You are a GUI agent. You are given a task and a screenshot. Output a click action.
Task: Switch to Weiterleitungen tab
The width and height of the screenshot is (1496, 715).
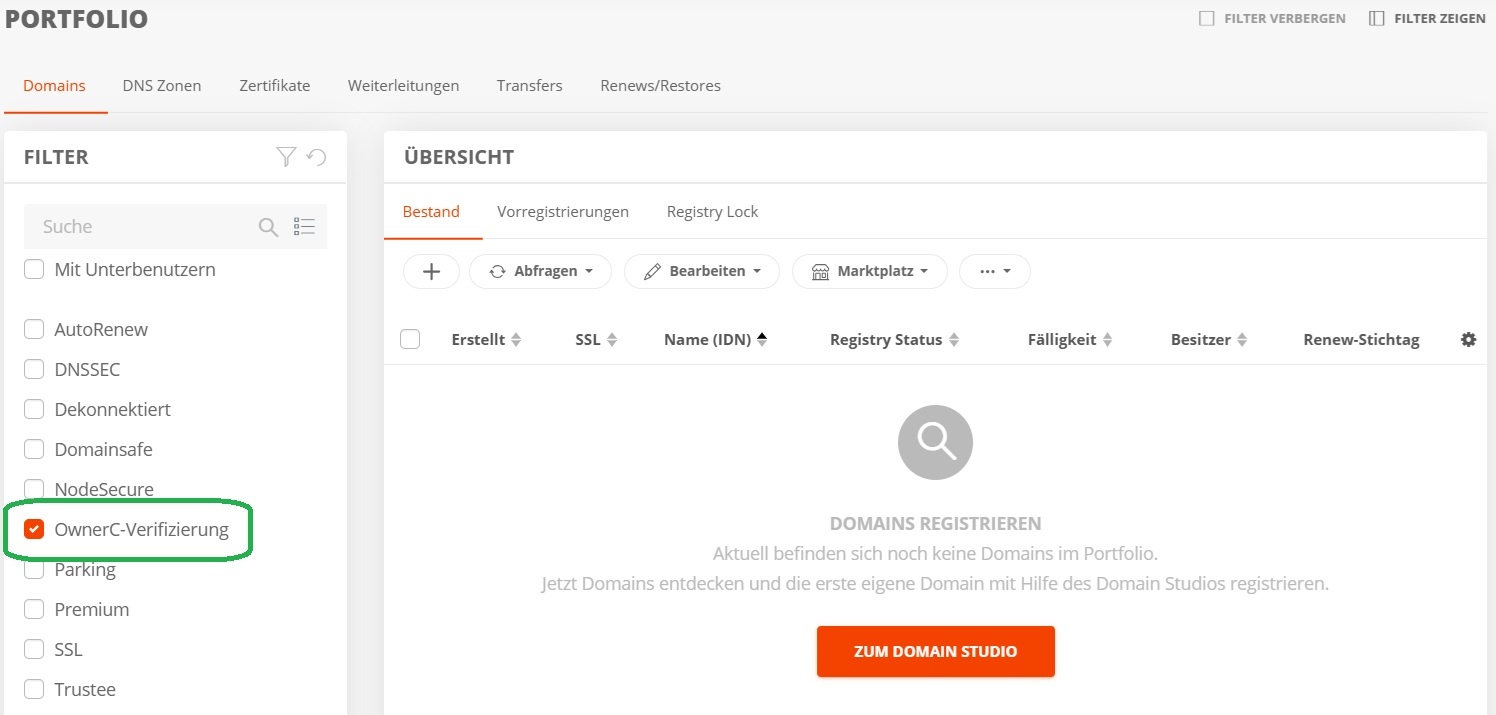tap(403, 85)
